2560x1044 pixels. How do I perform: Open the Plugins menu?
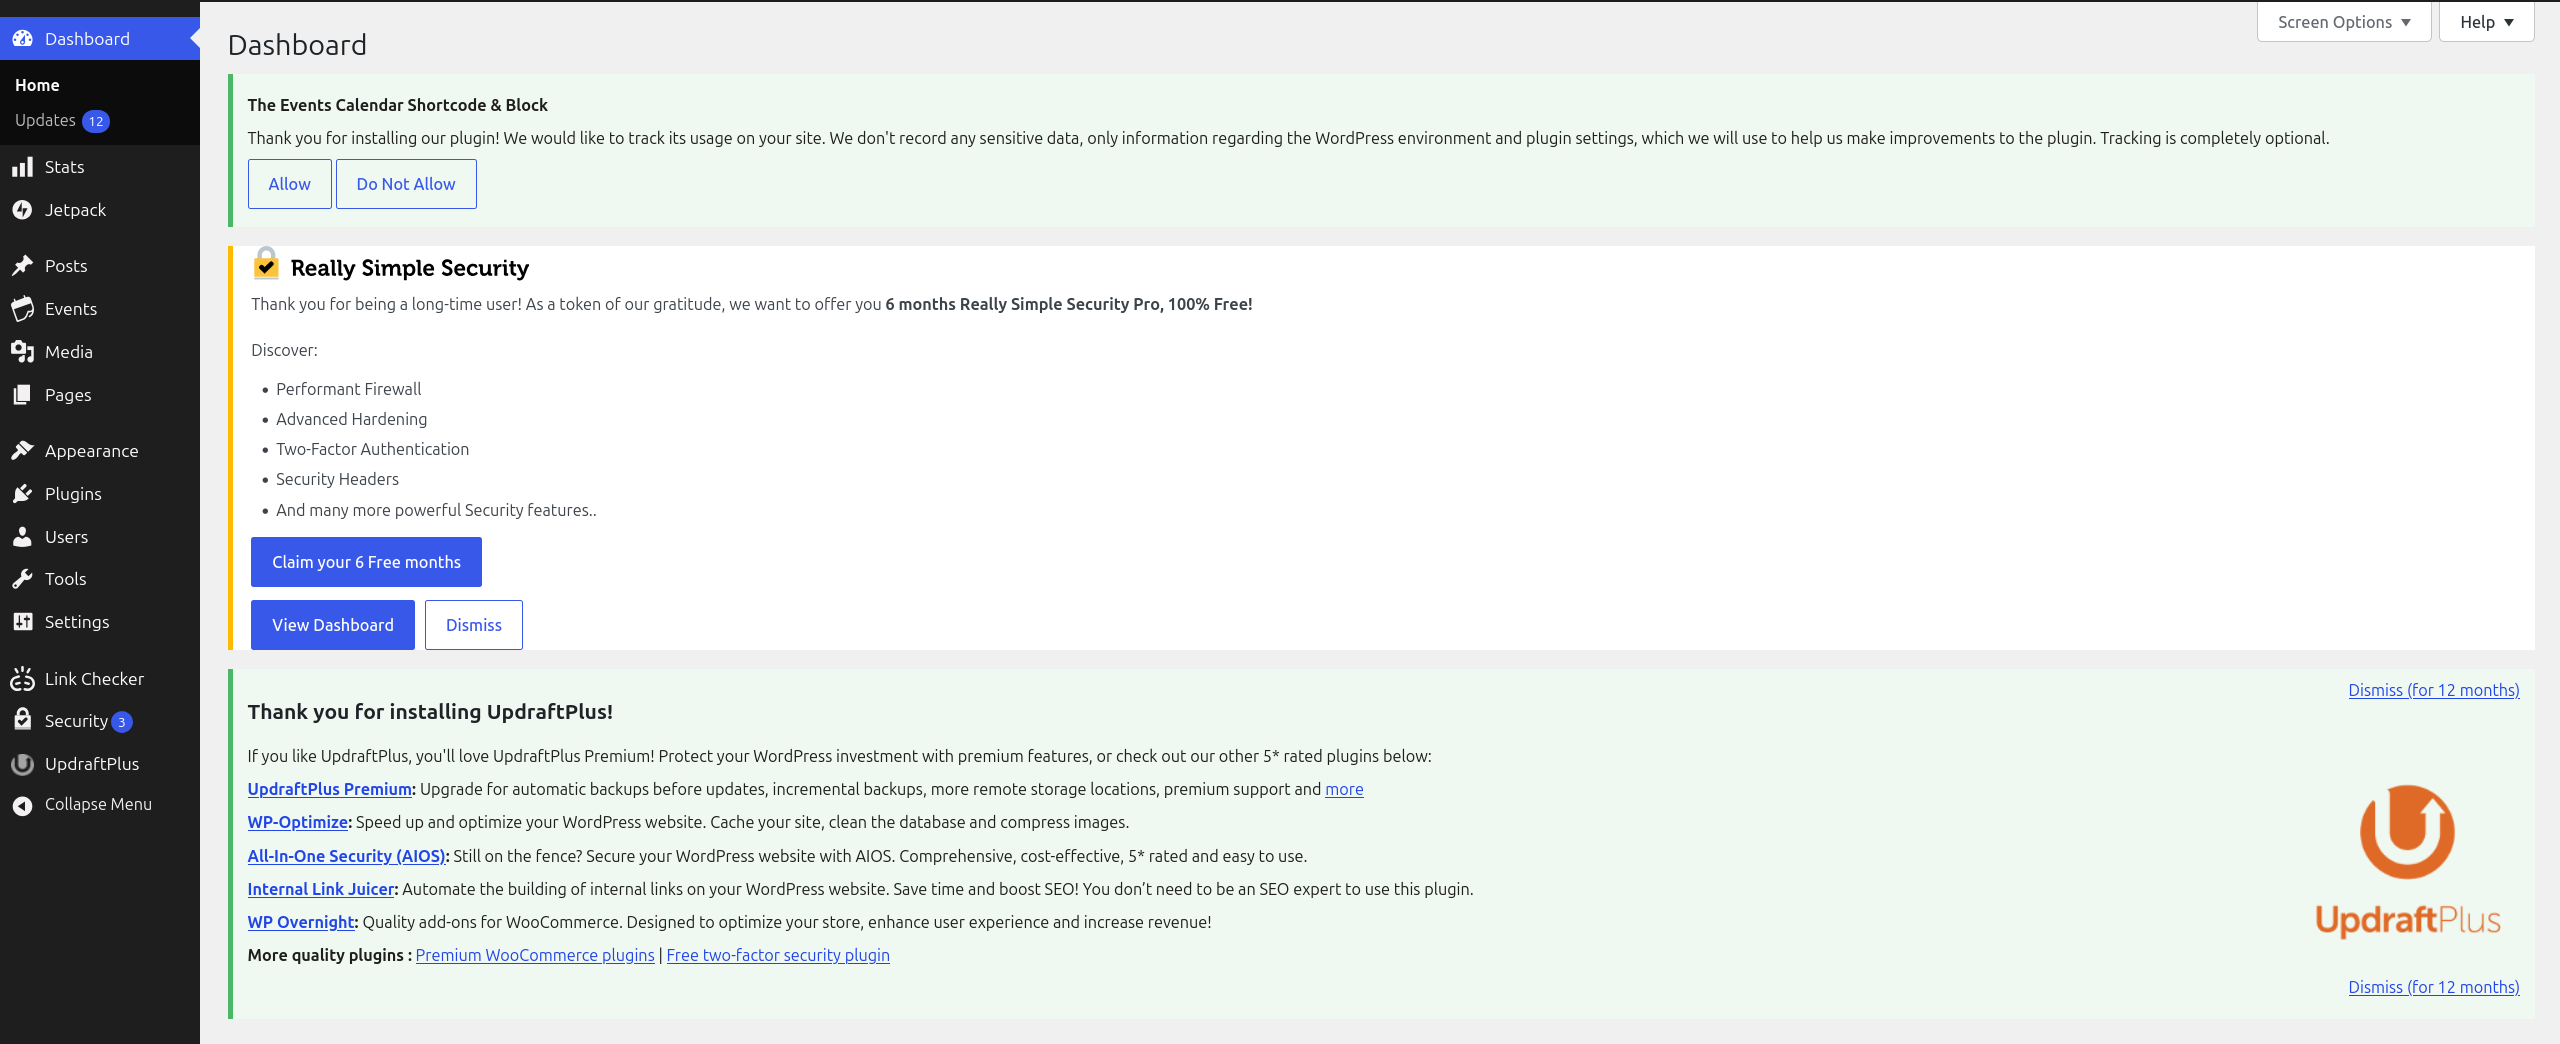tap(100, 494)
